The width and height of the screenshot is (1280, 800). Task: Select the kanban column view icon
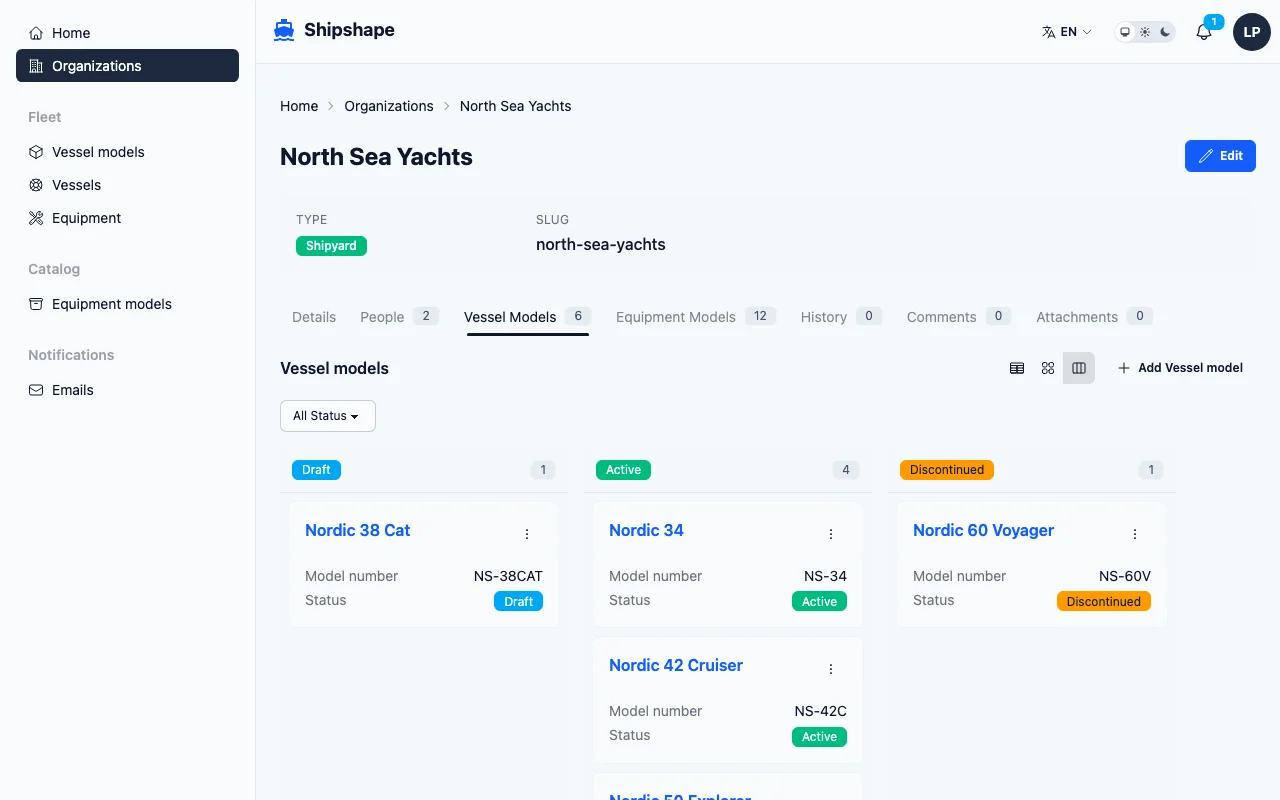1079,368
